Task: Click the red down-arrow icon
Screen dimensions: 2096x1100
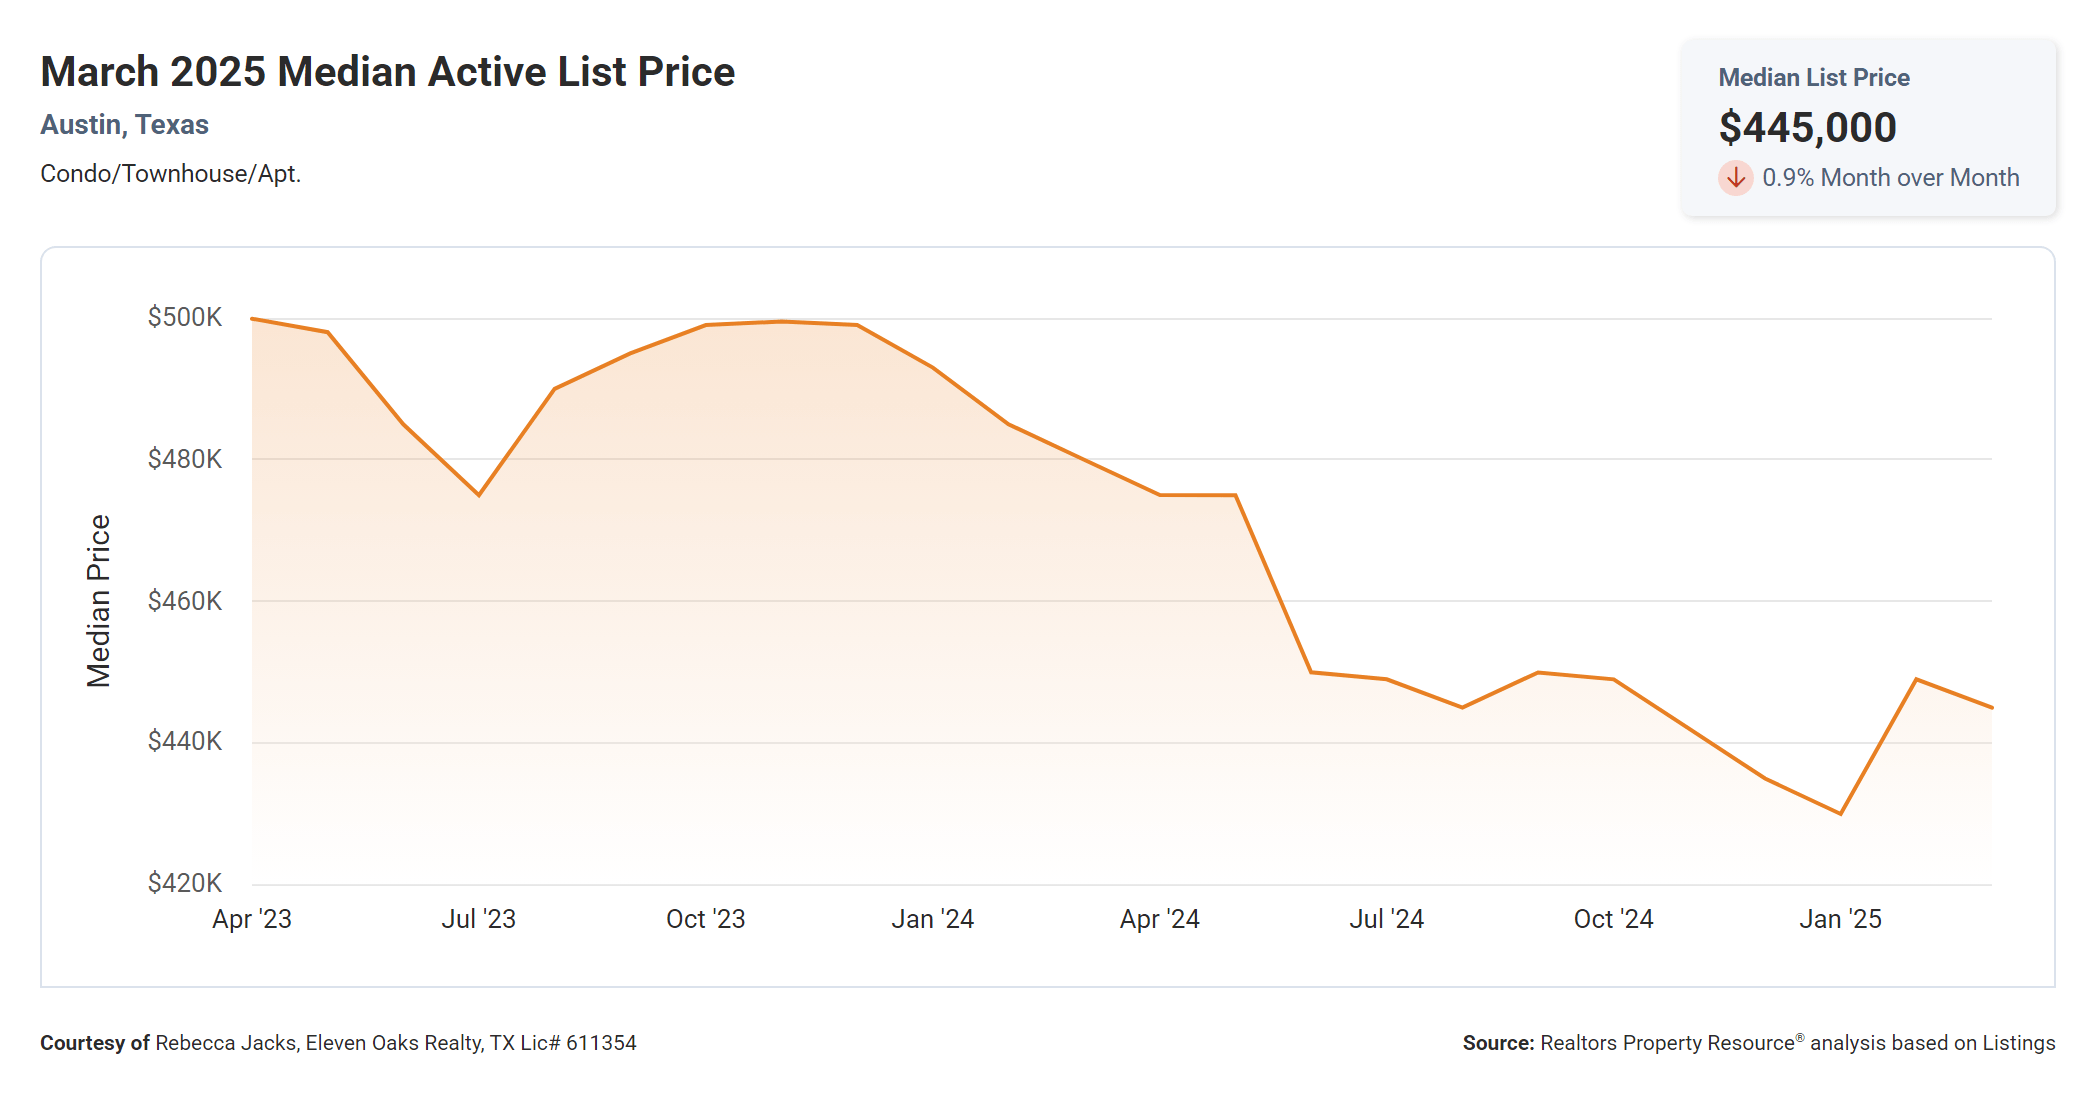Action: click(x=1735, y=178)
